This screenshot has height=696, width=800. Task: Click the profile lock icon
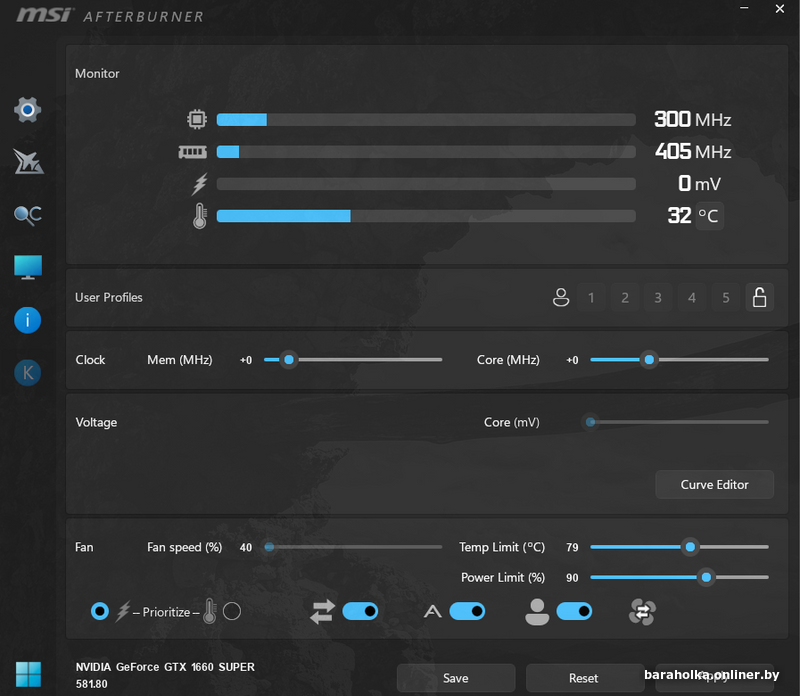[760, 297]
